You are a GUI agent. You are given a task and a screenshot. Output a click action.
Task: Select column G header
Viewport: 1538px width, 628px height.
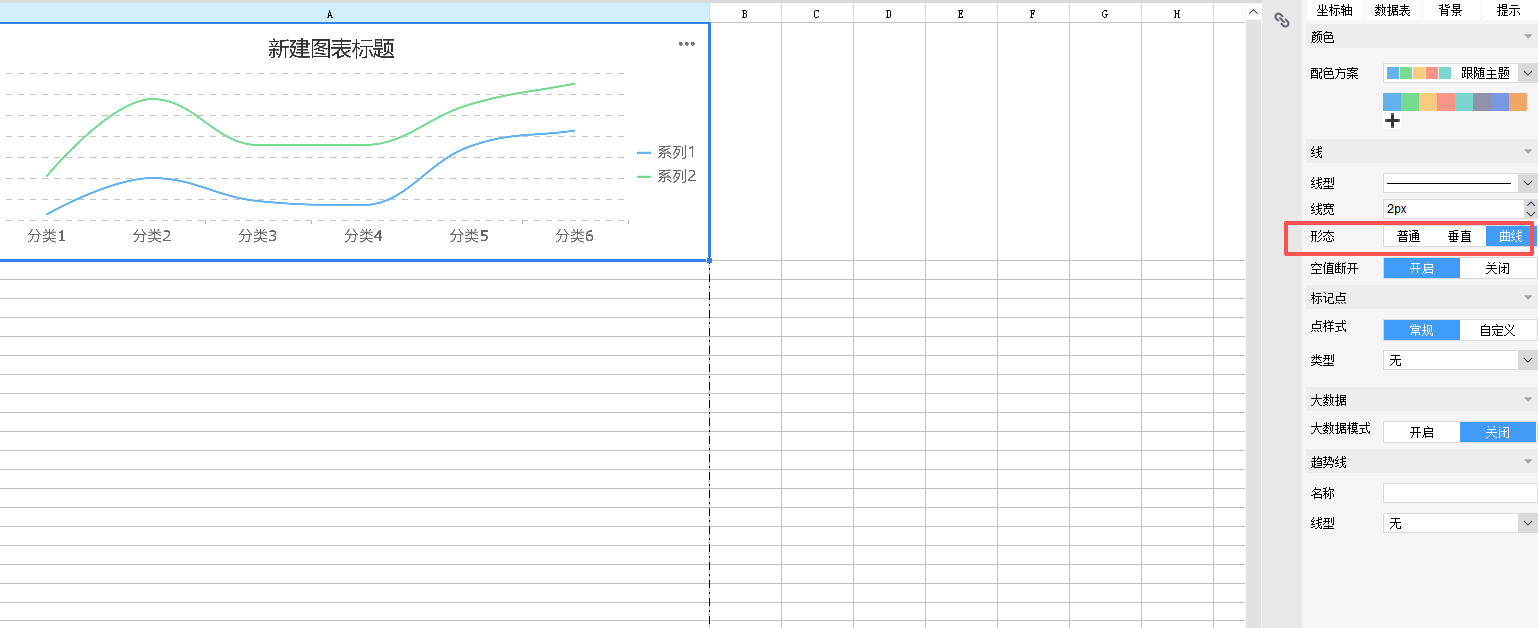[x=1105, y=13]
